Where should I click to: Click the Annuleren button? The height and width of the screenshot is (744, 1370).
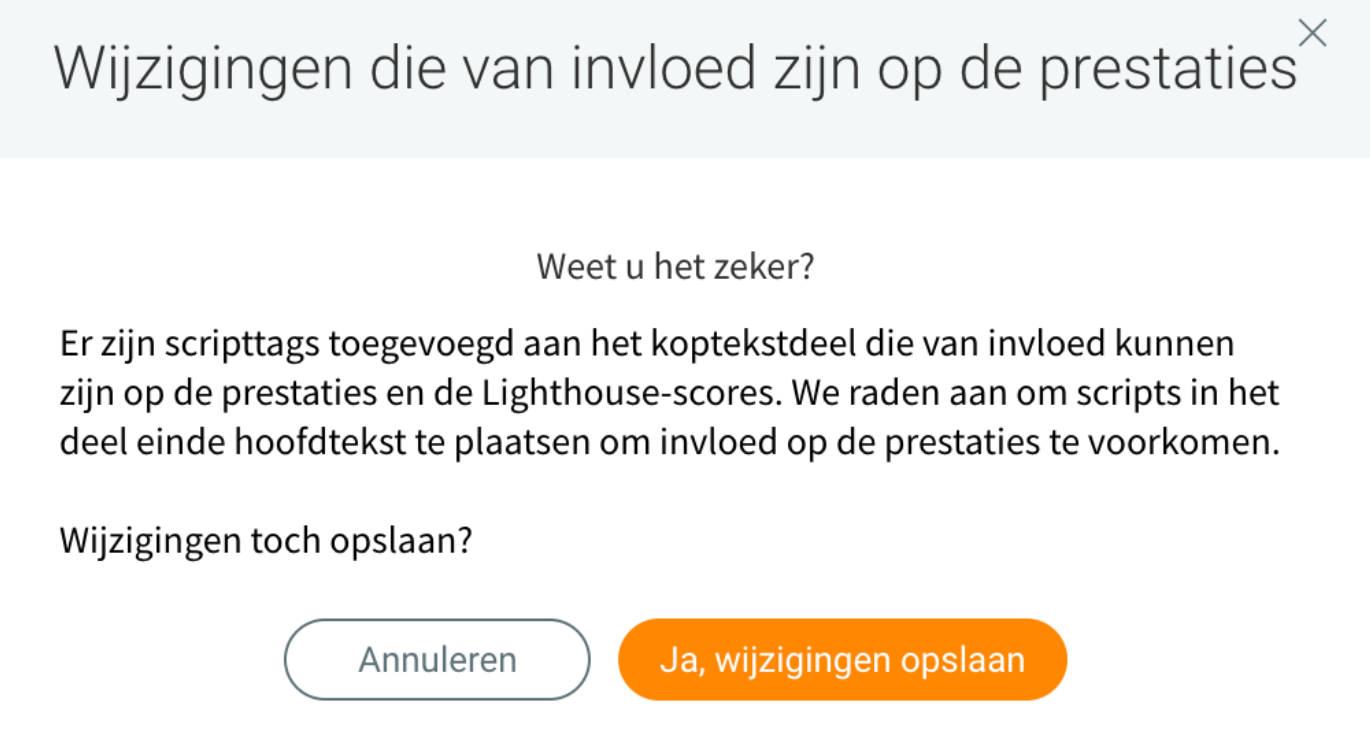437,660
